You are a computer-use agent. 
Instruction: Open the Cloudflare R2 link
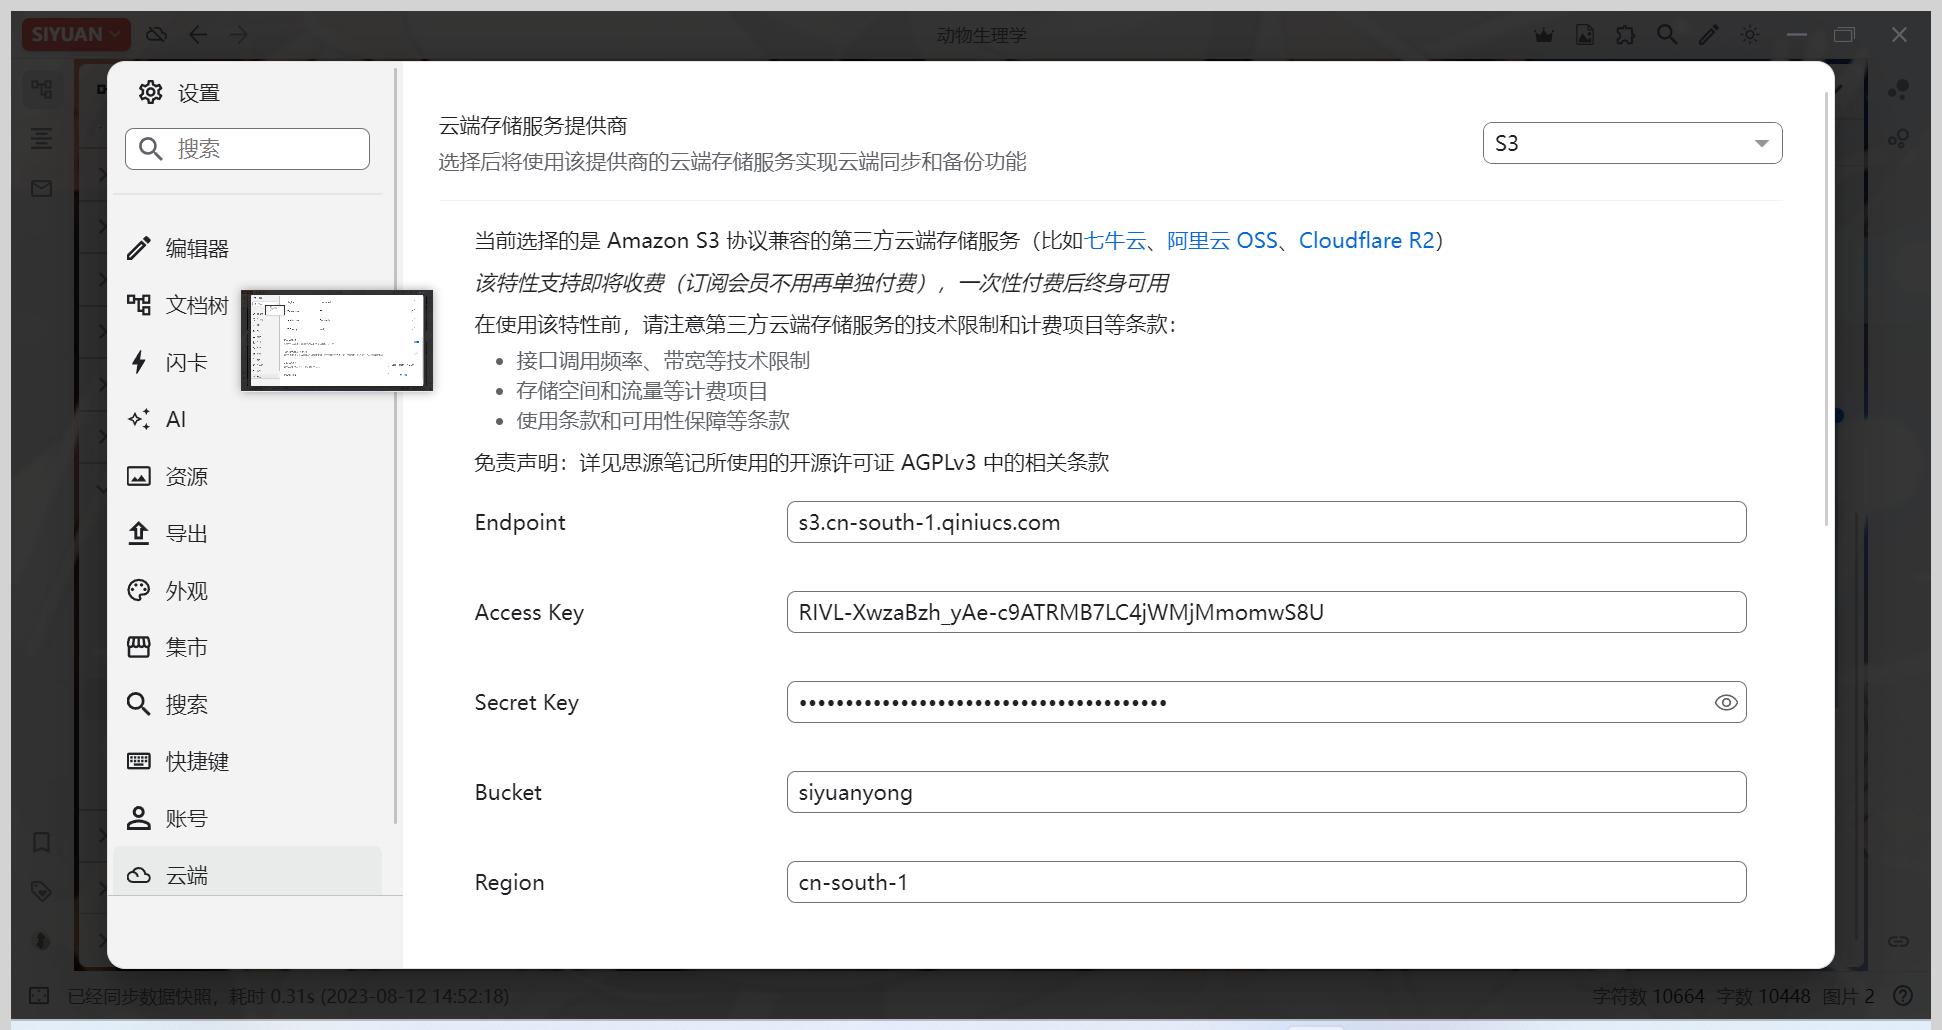[1367, 240]
